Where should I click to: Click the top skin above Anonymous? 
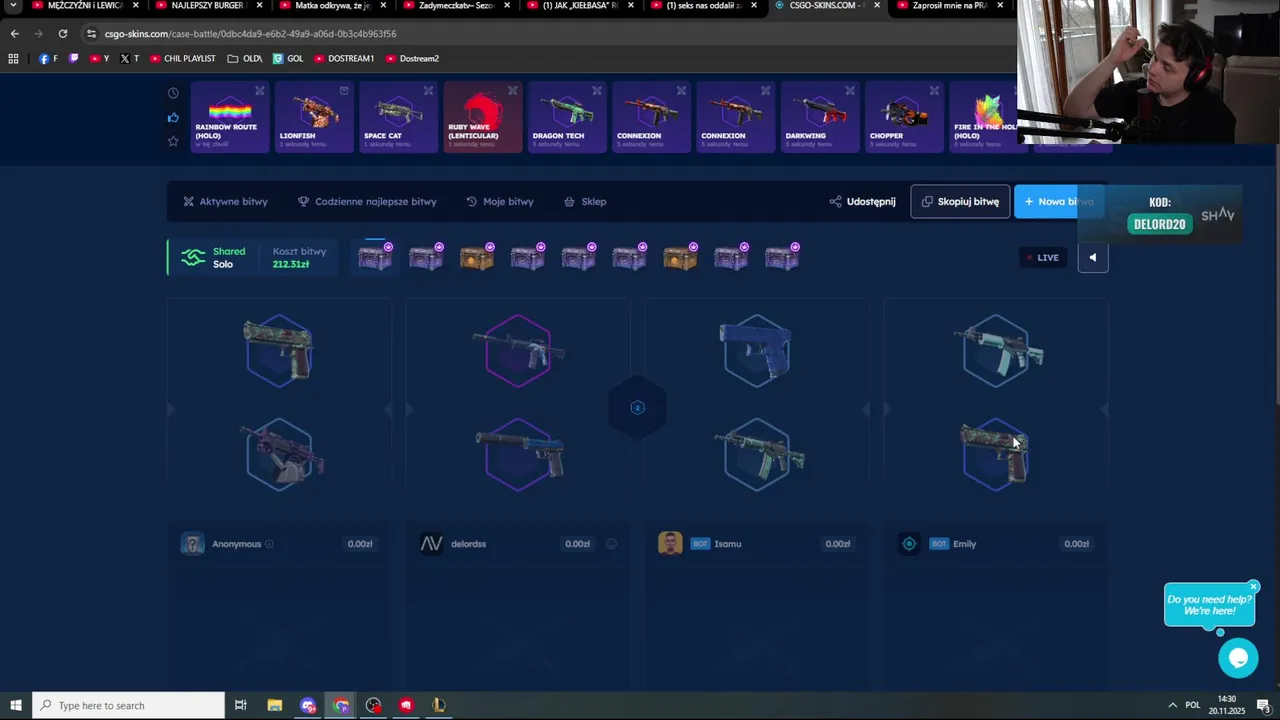(279, 350)
